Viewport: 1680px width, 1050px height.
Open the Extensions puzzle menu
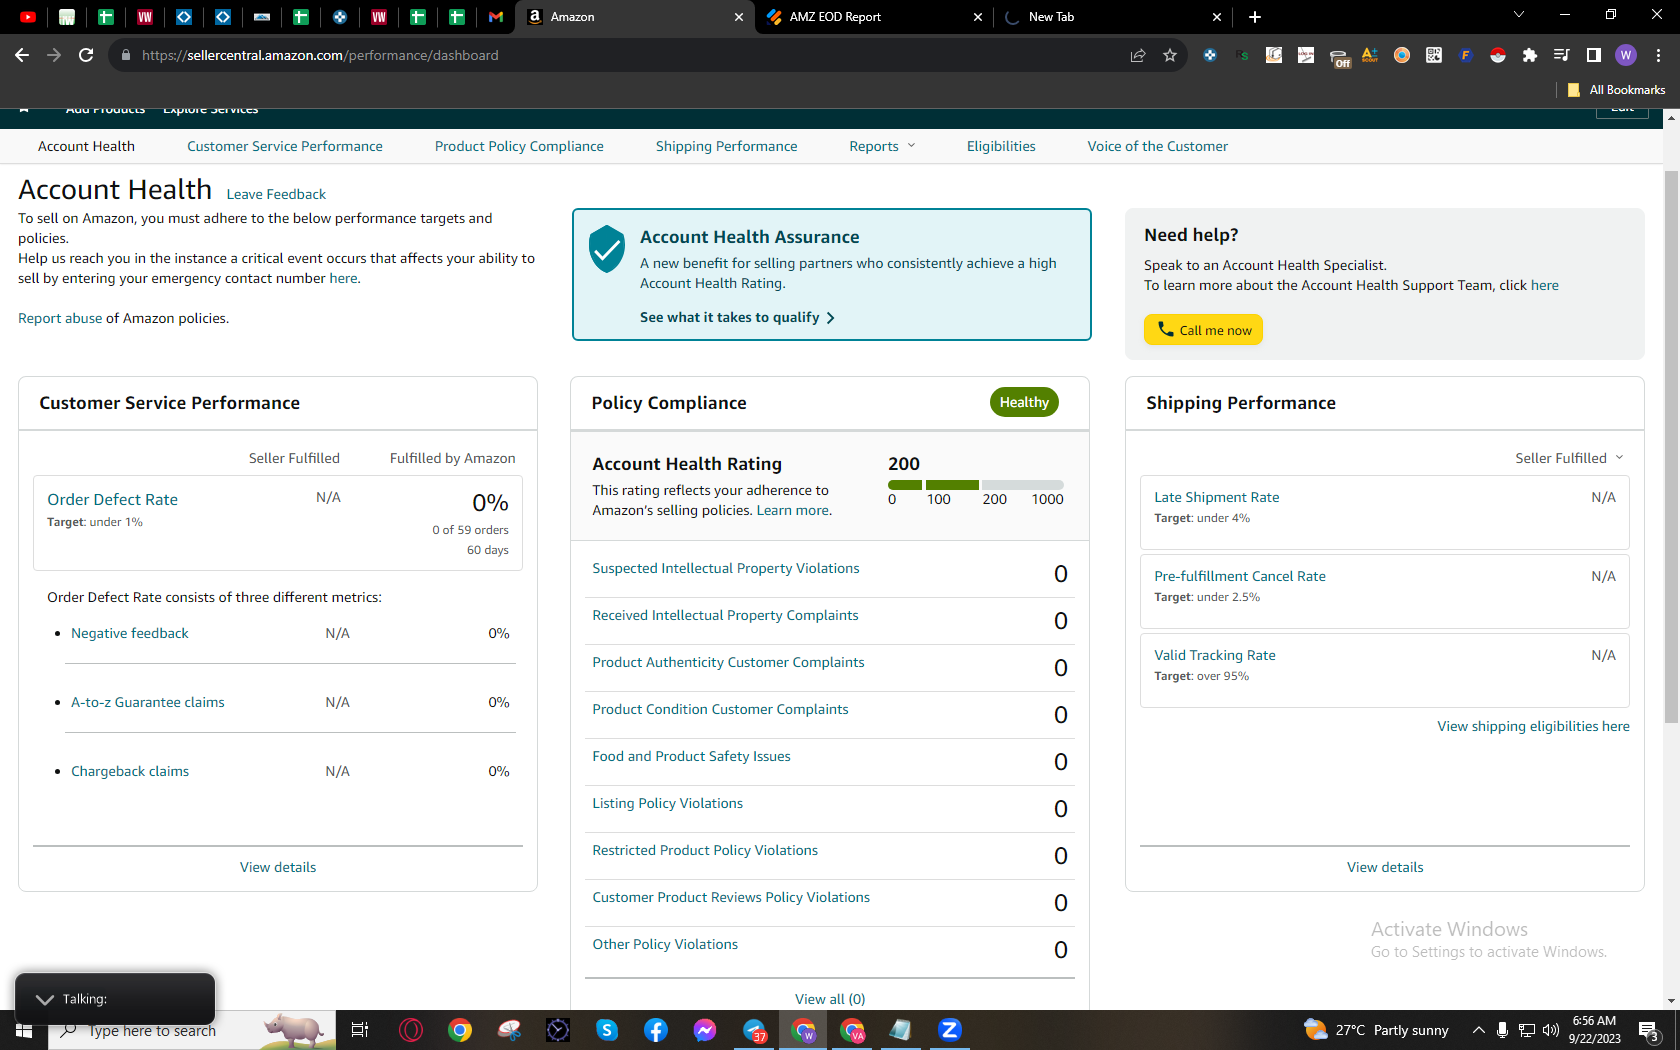coord(1530,55)
